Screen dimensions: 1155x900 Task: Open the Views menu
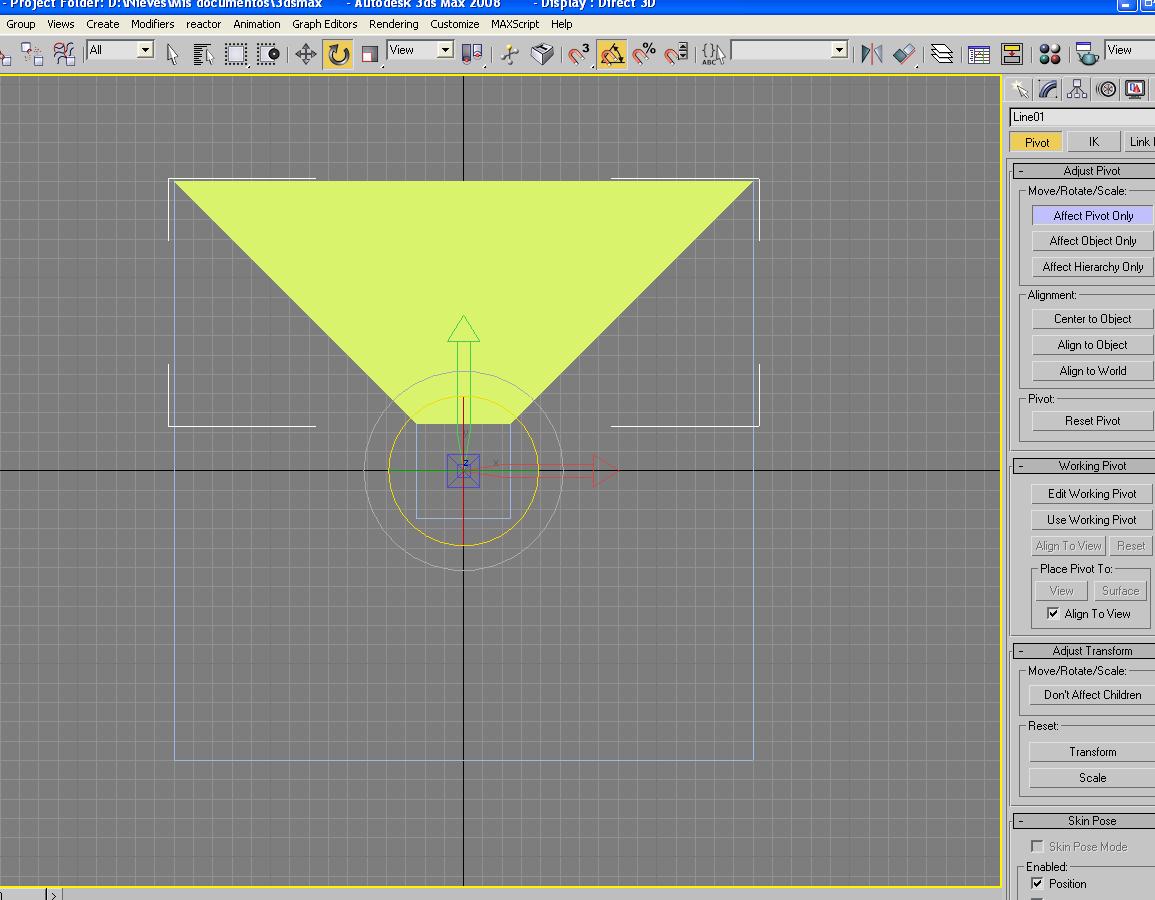click(x=60, y=24)
